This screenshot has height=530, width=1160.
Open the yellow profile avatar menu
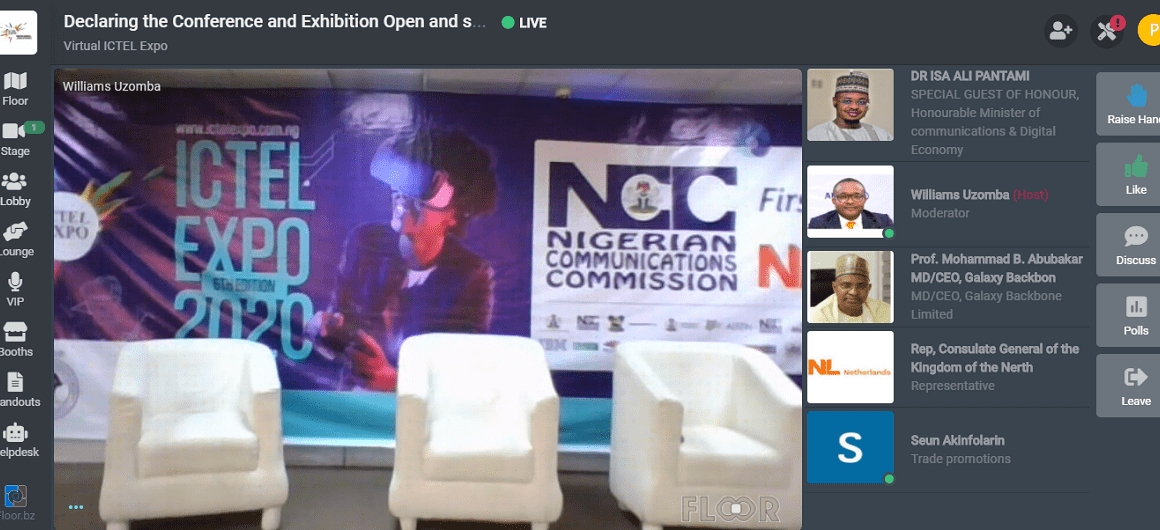(1149, 31)
